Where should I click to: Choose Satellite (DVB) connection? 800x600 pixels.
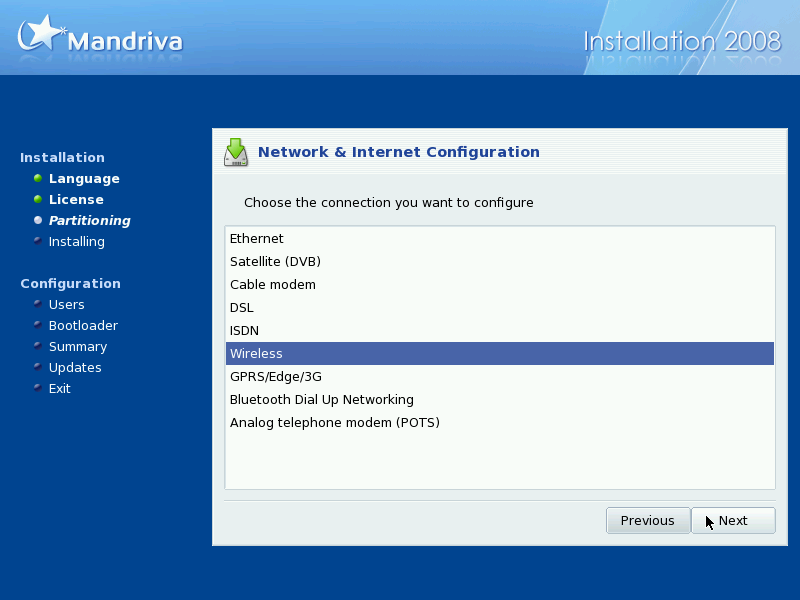click(x=499, y=261)
